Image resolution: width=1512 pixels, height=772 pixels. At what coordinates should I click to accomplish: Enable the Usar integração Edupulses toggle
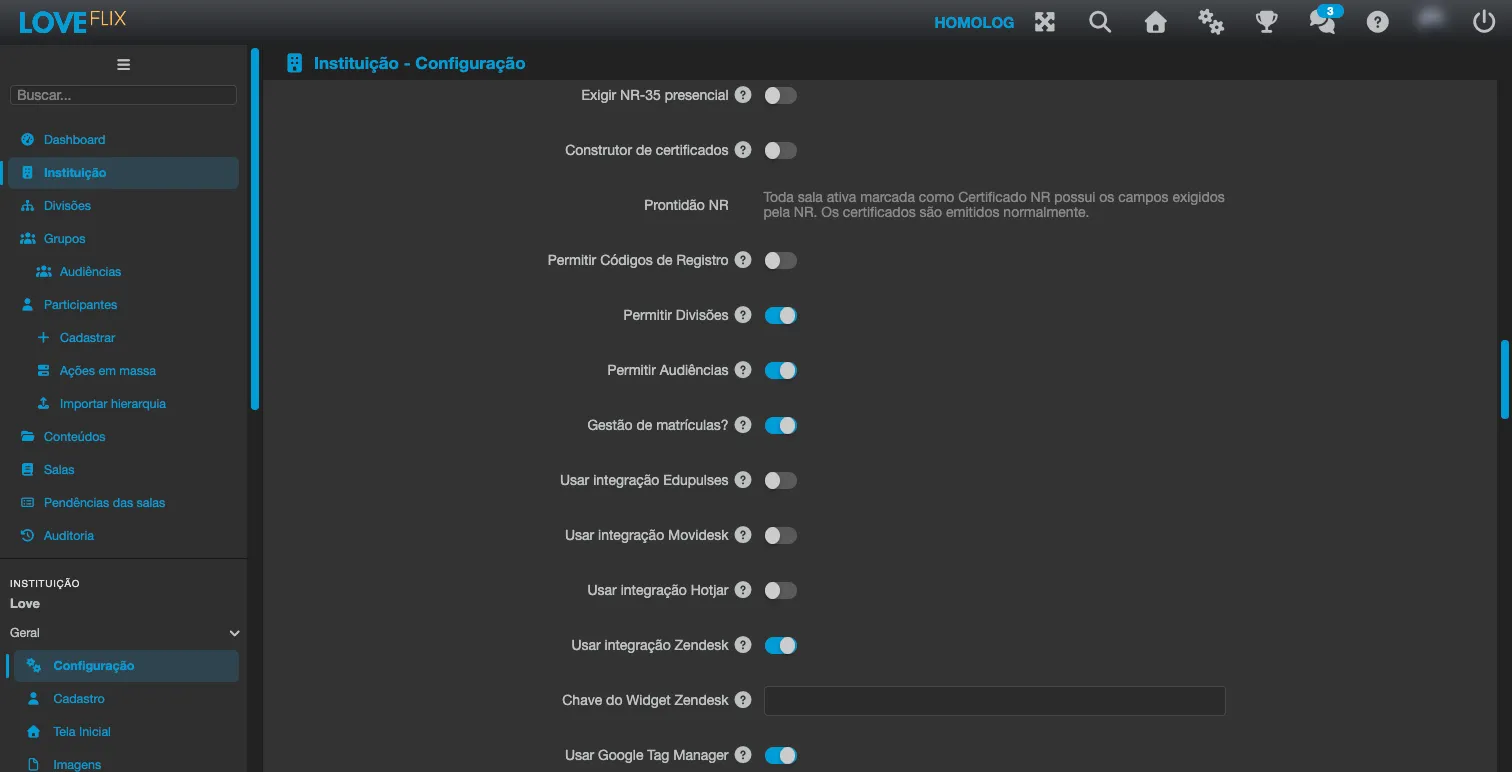point(780,480)
